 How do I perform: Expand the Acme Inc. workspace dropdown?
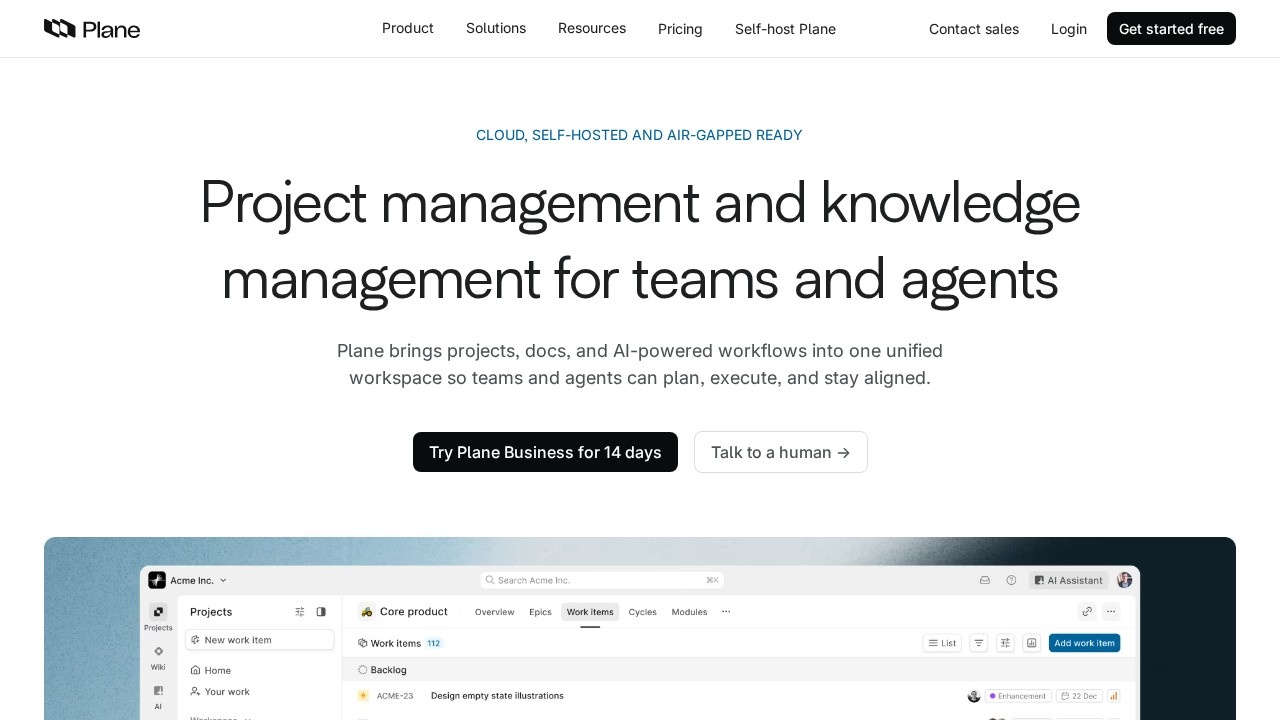pos(223,580)
